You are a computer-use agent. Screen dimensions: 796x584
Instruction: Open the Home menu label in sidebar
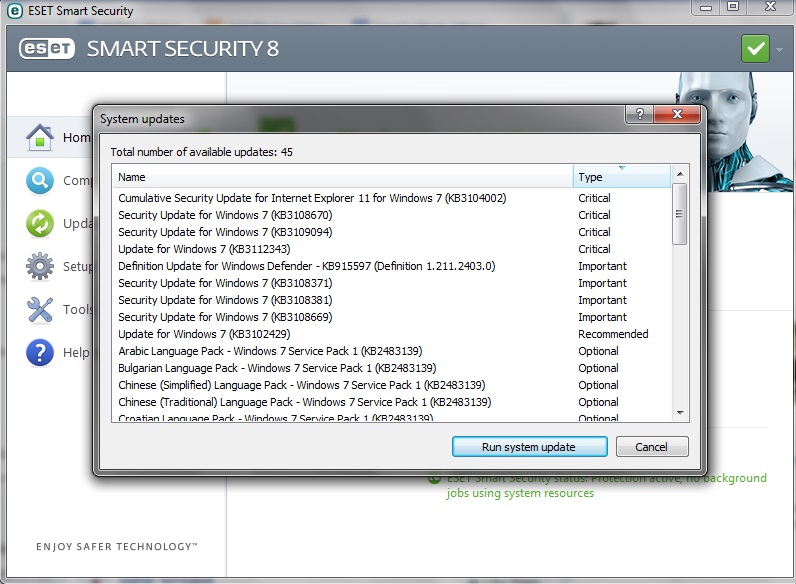[77, 138]
